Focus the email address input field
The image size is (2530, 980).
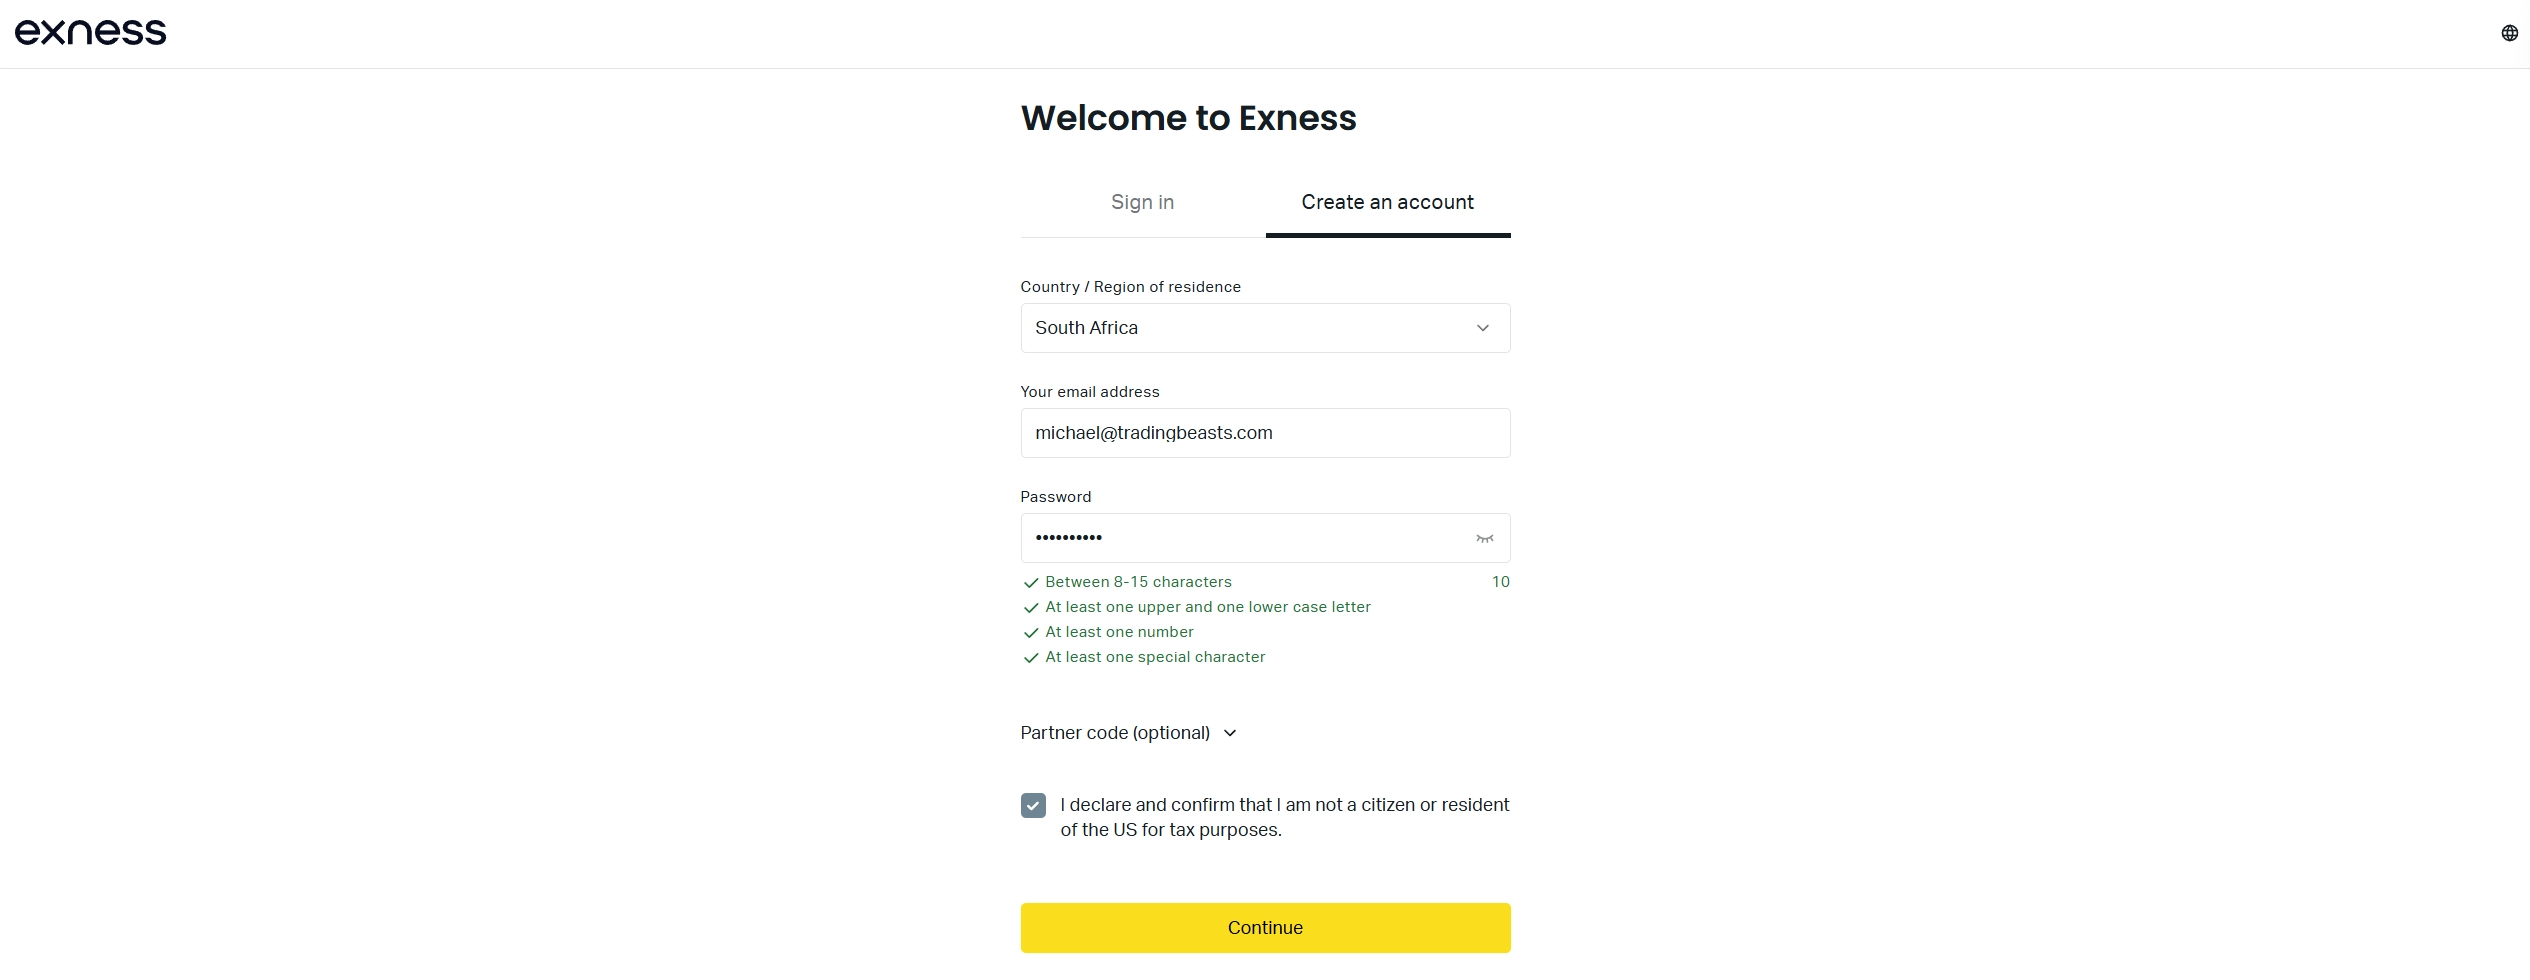(x=1264, y=433)
